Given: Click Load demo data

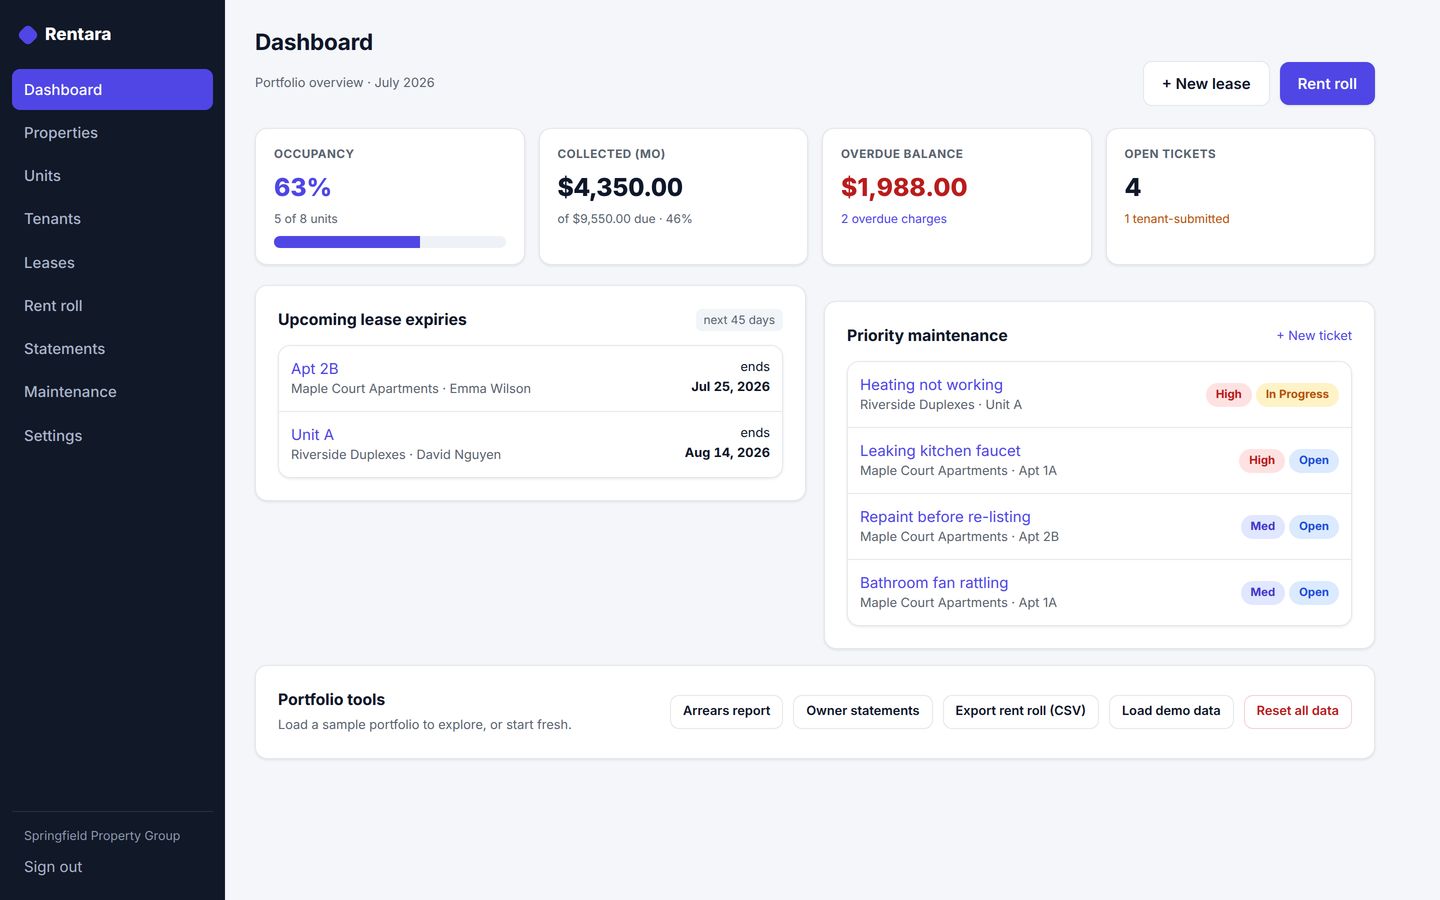Looking at the screenshot, I should point(1171,711).
